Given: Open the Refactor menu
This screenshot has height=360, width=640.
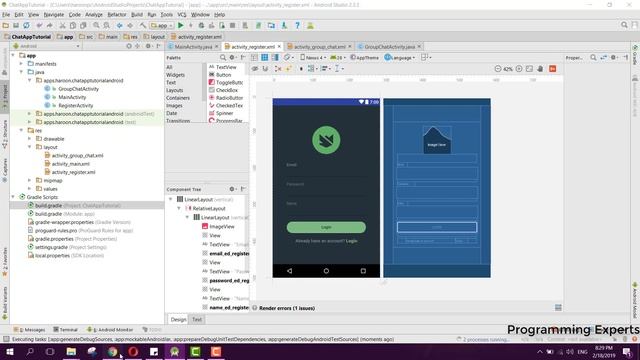Looking at the screenshot, I should [117, 14].
